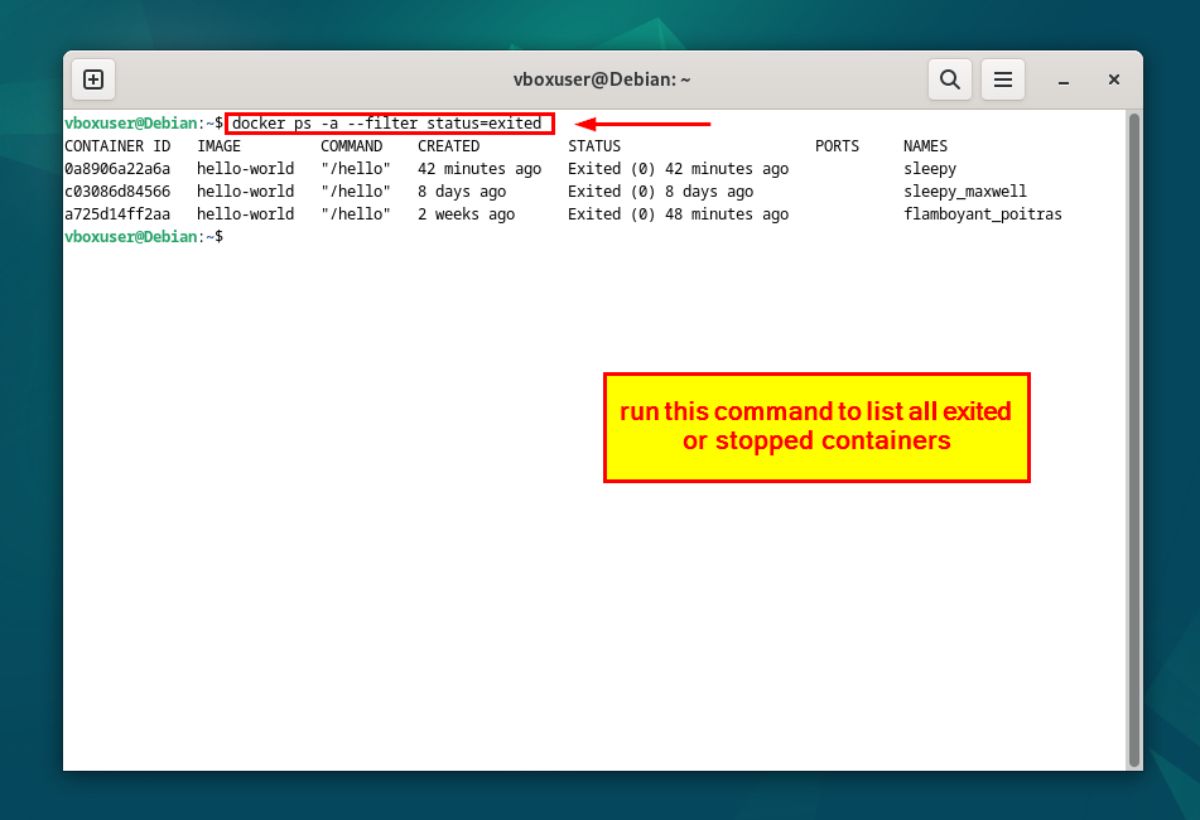Close the terminal window
The width and height of the screenshot is (1200, 820).
tap(1113, 80)
